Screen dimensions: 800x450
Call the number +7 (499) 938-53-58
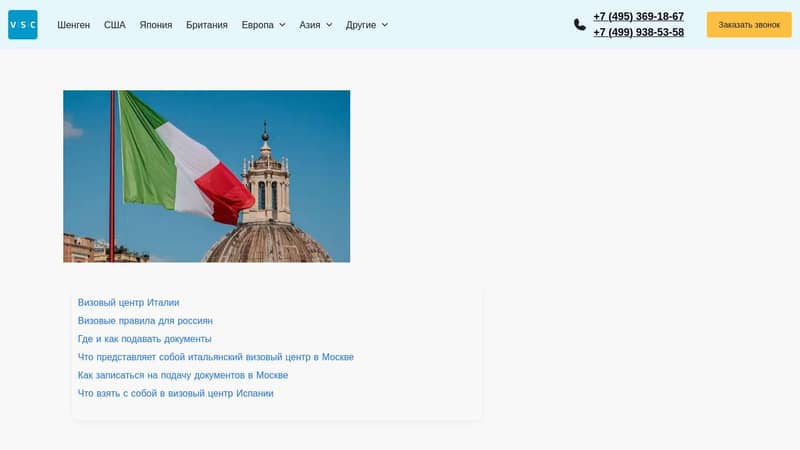click(638, 32)
